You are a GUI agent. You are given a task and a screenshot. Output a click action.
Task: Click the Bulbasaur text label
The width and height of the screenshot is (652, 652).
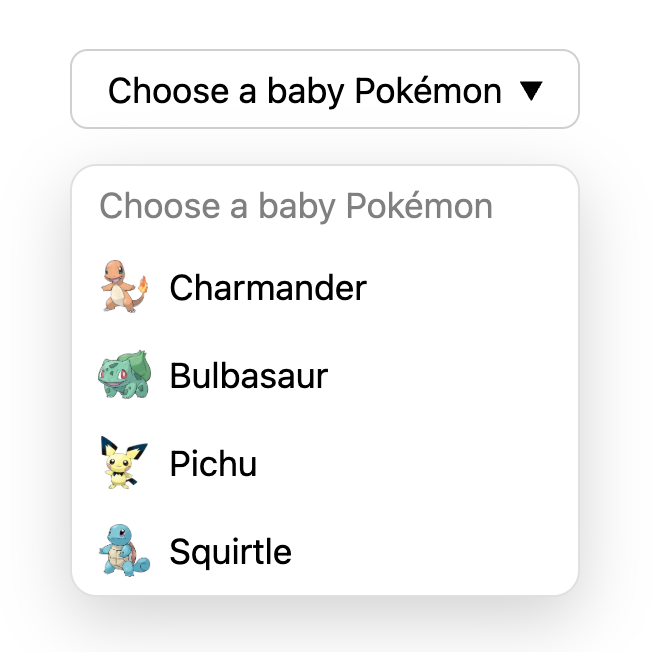pyautogui.click(x=249, y=376)
